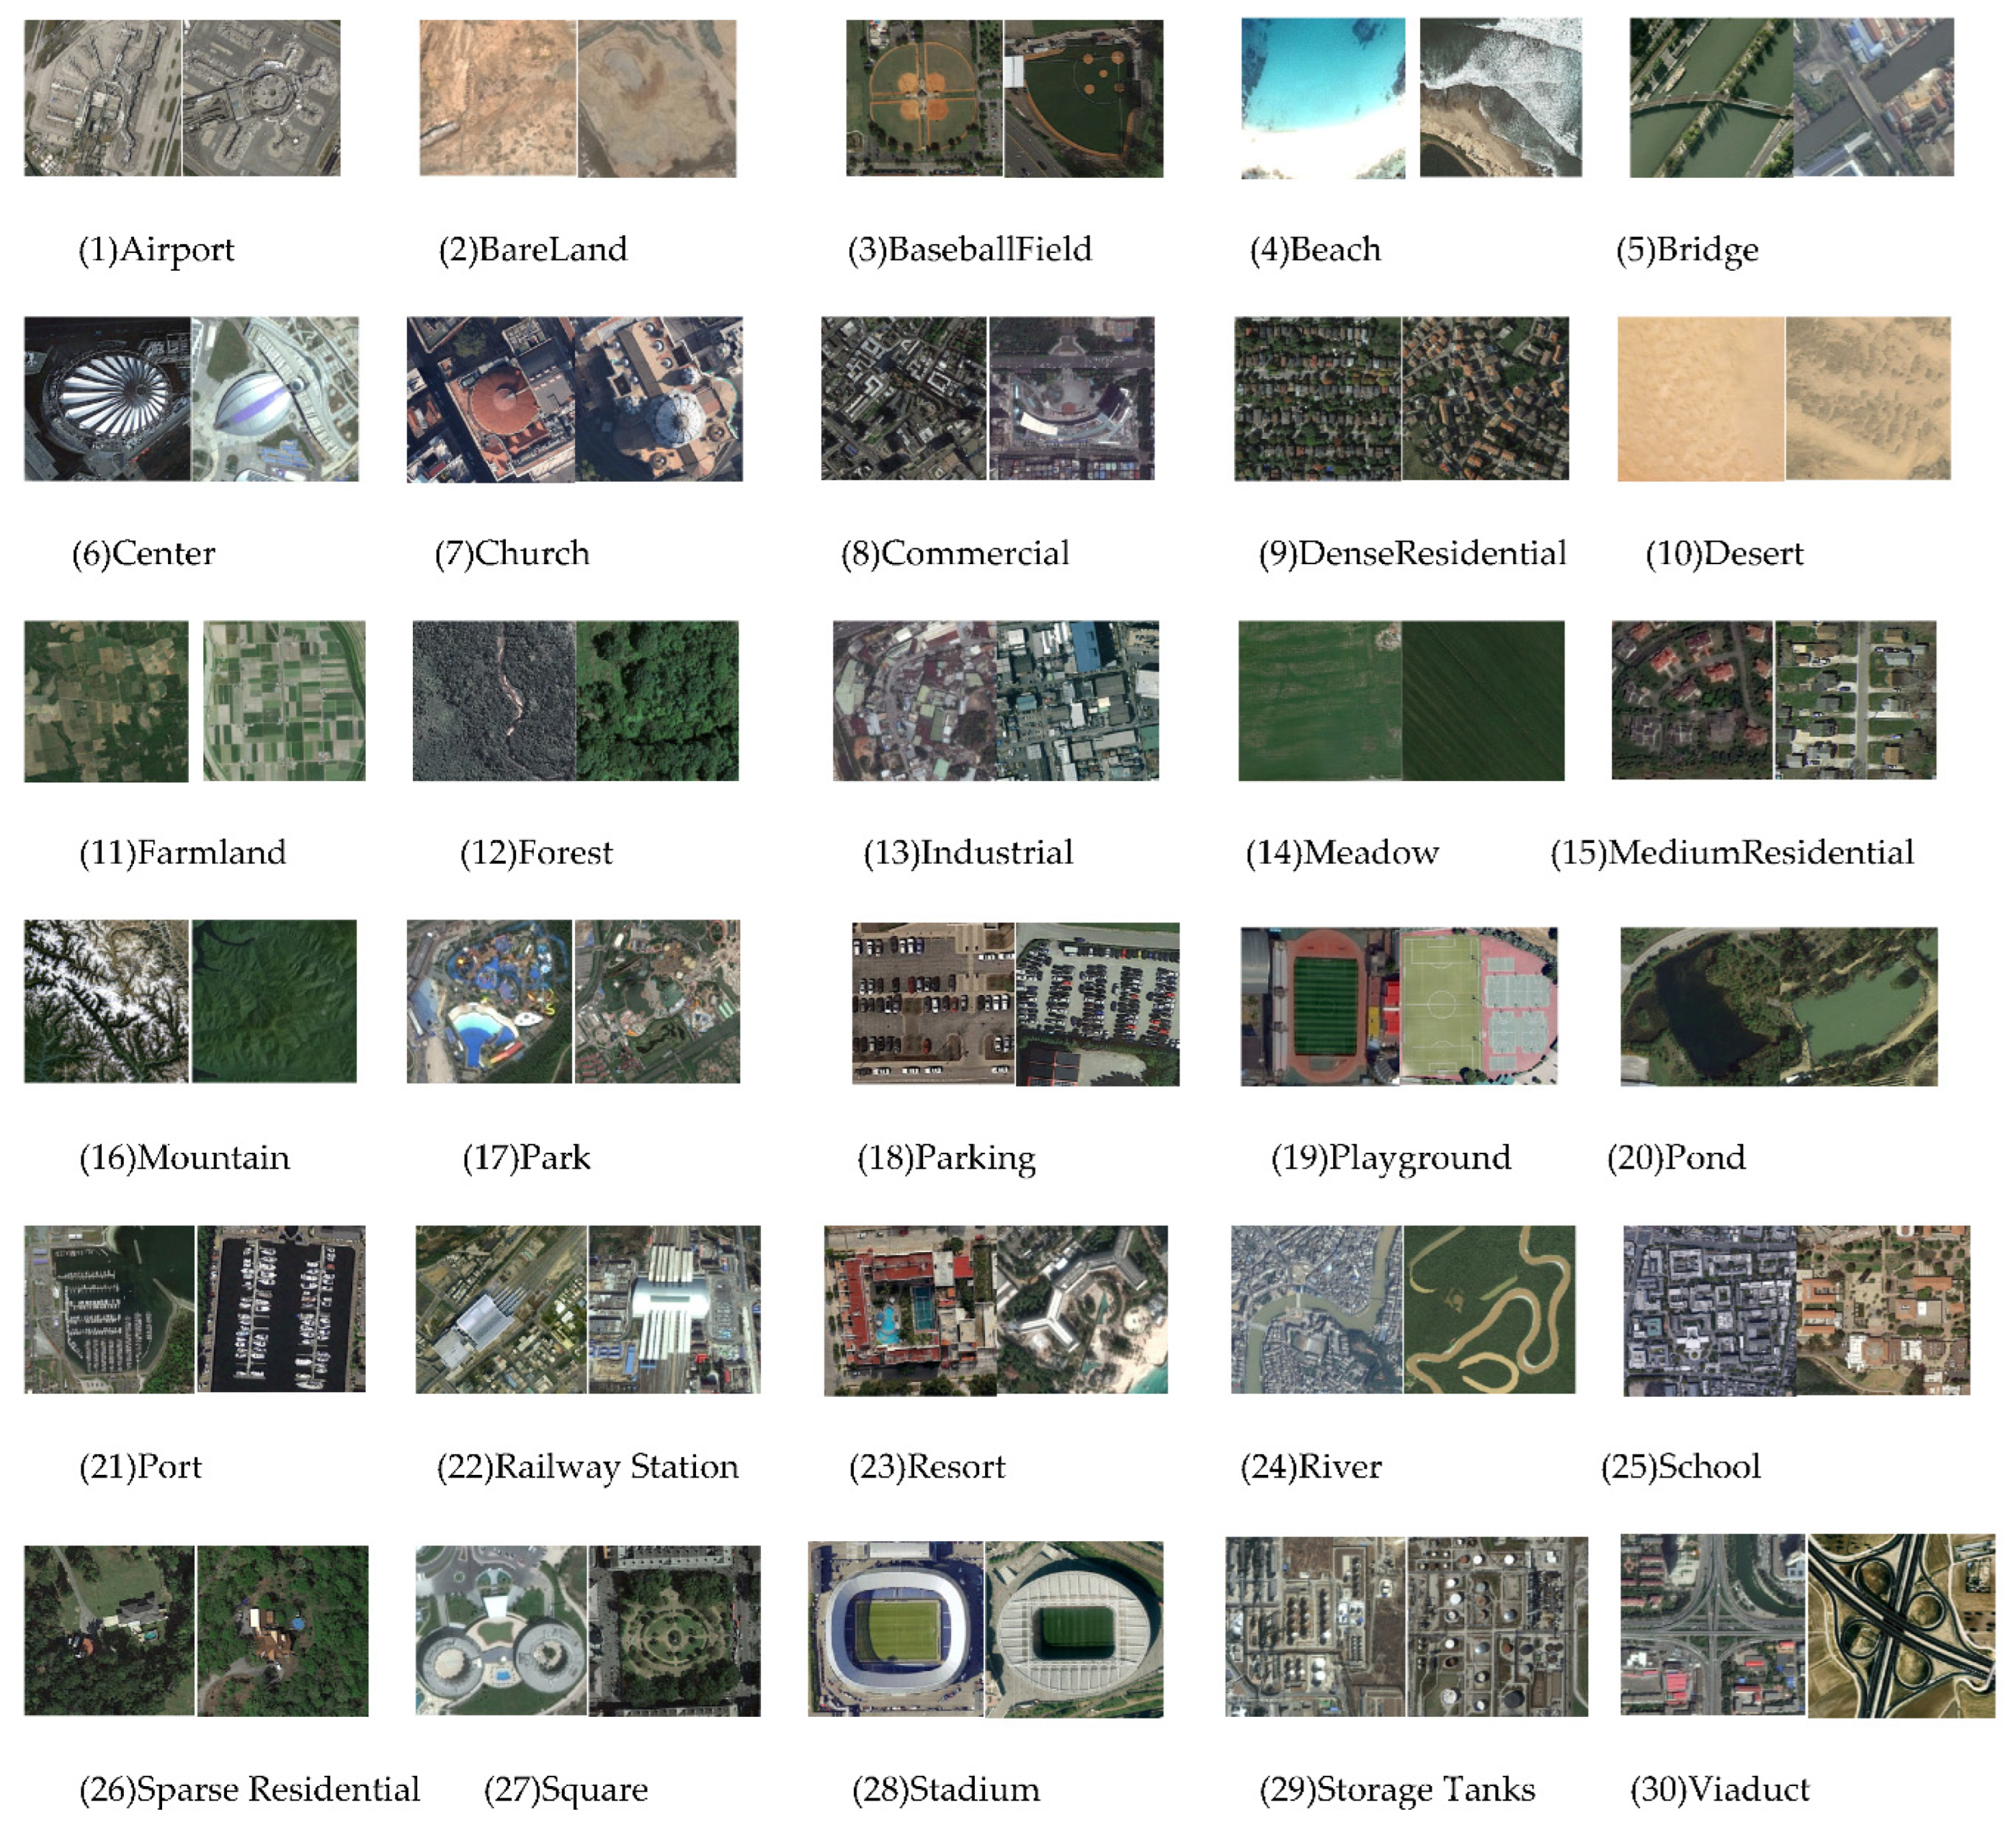This screenshot has width=2016, height=1825.
Task: Click the (15)MediumResidential caption
Action: (1732, 853)
